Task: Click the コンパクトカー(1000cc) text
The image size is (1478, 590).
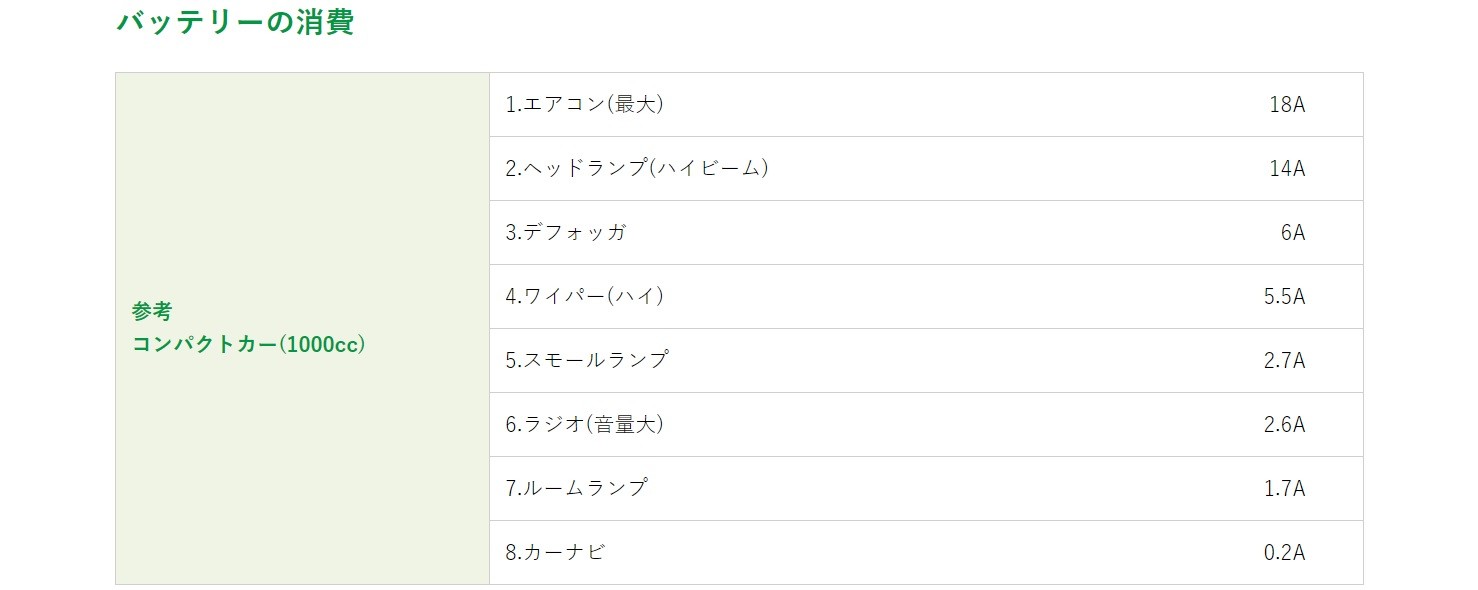Action: [x=249, y=344]
